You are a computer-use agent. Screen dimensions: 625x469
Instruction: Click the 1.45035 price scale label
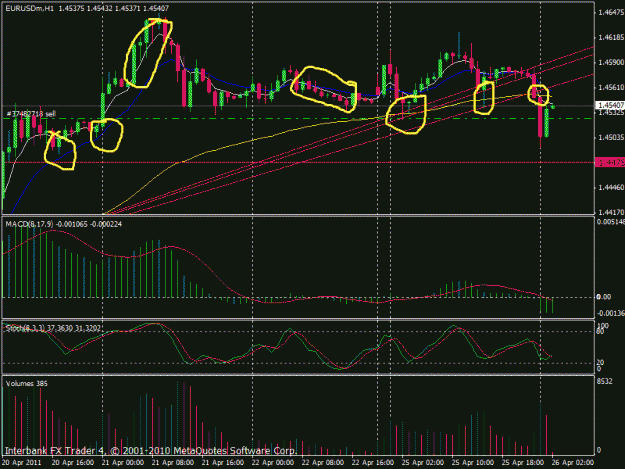(611, 137)
